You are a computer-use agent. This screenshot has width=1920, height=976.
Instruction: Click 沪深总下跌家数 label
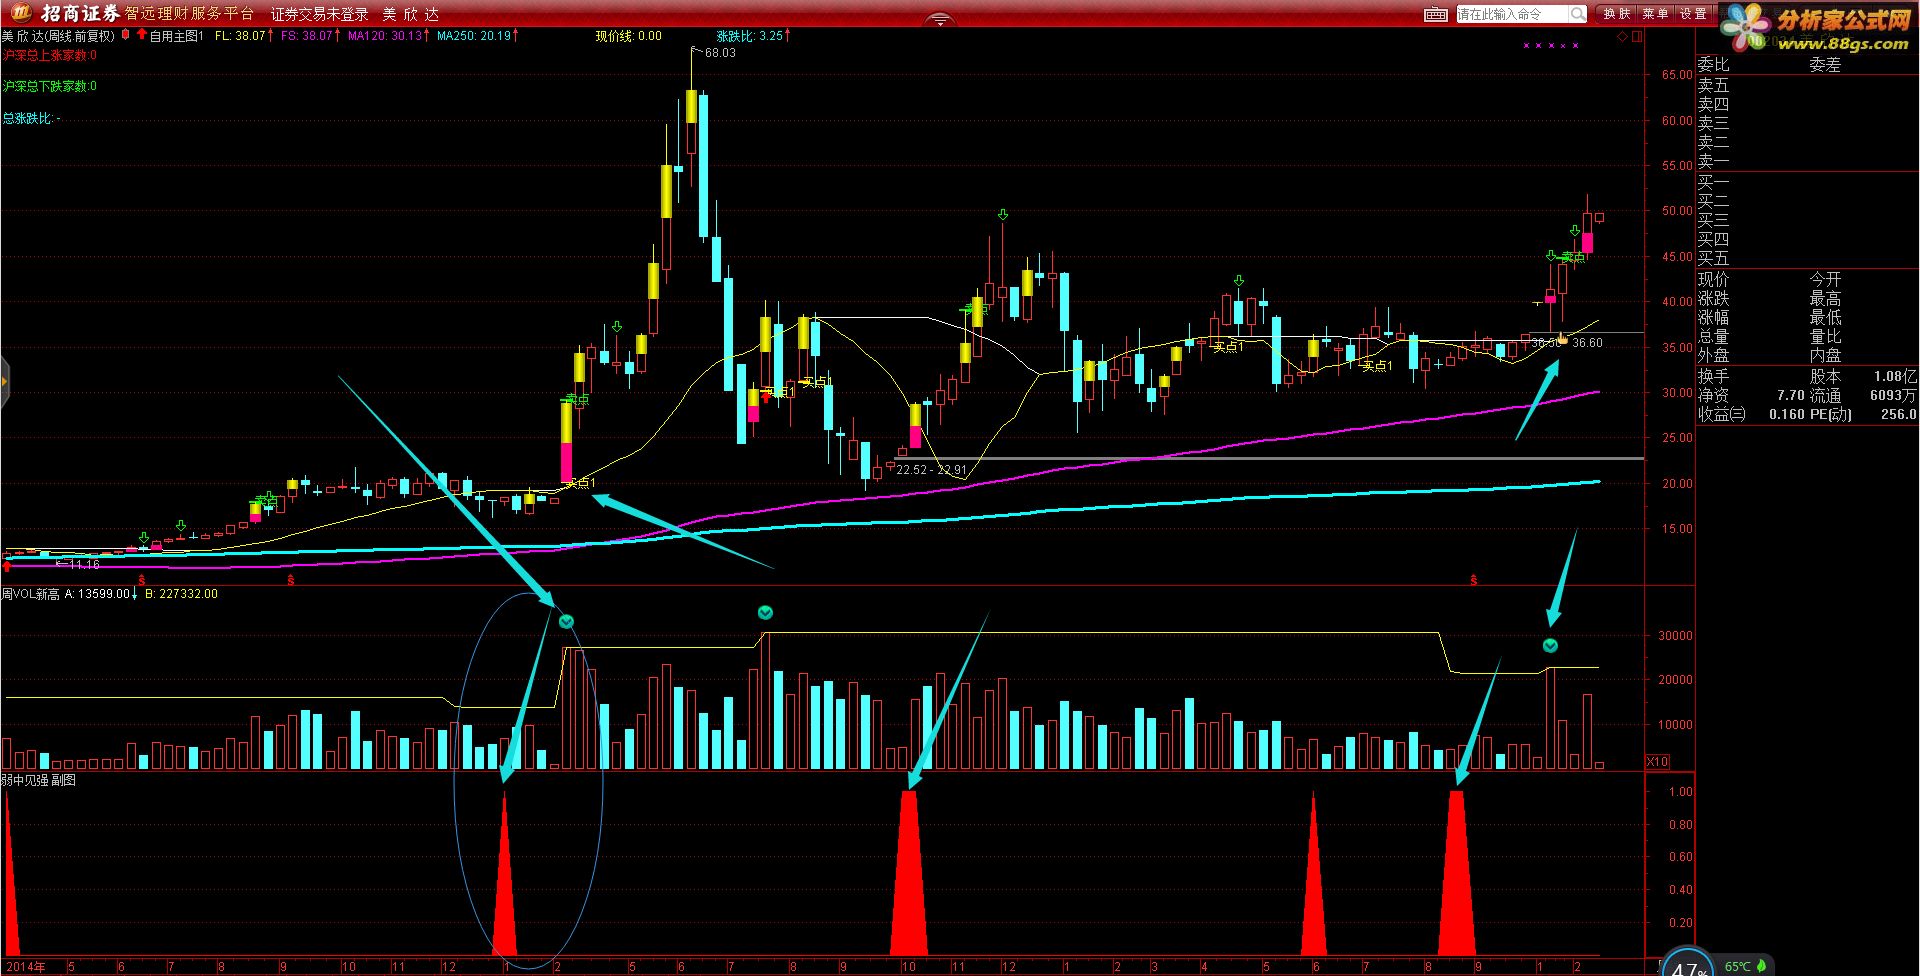tap(50, 87)
